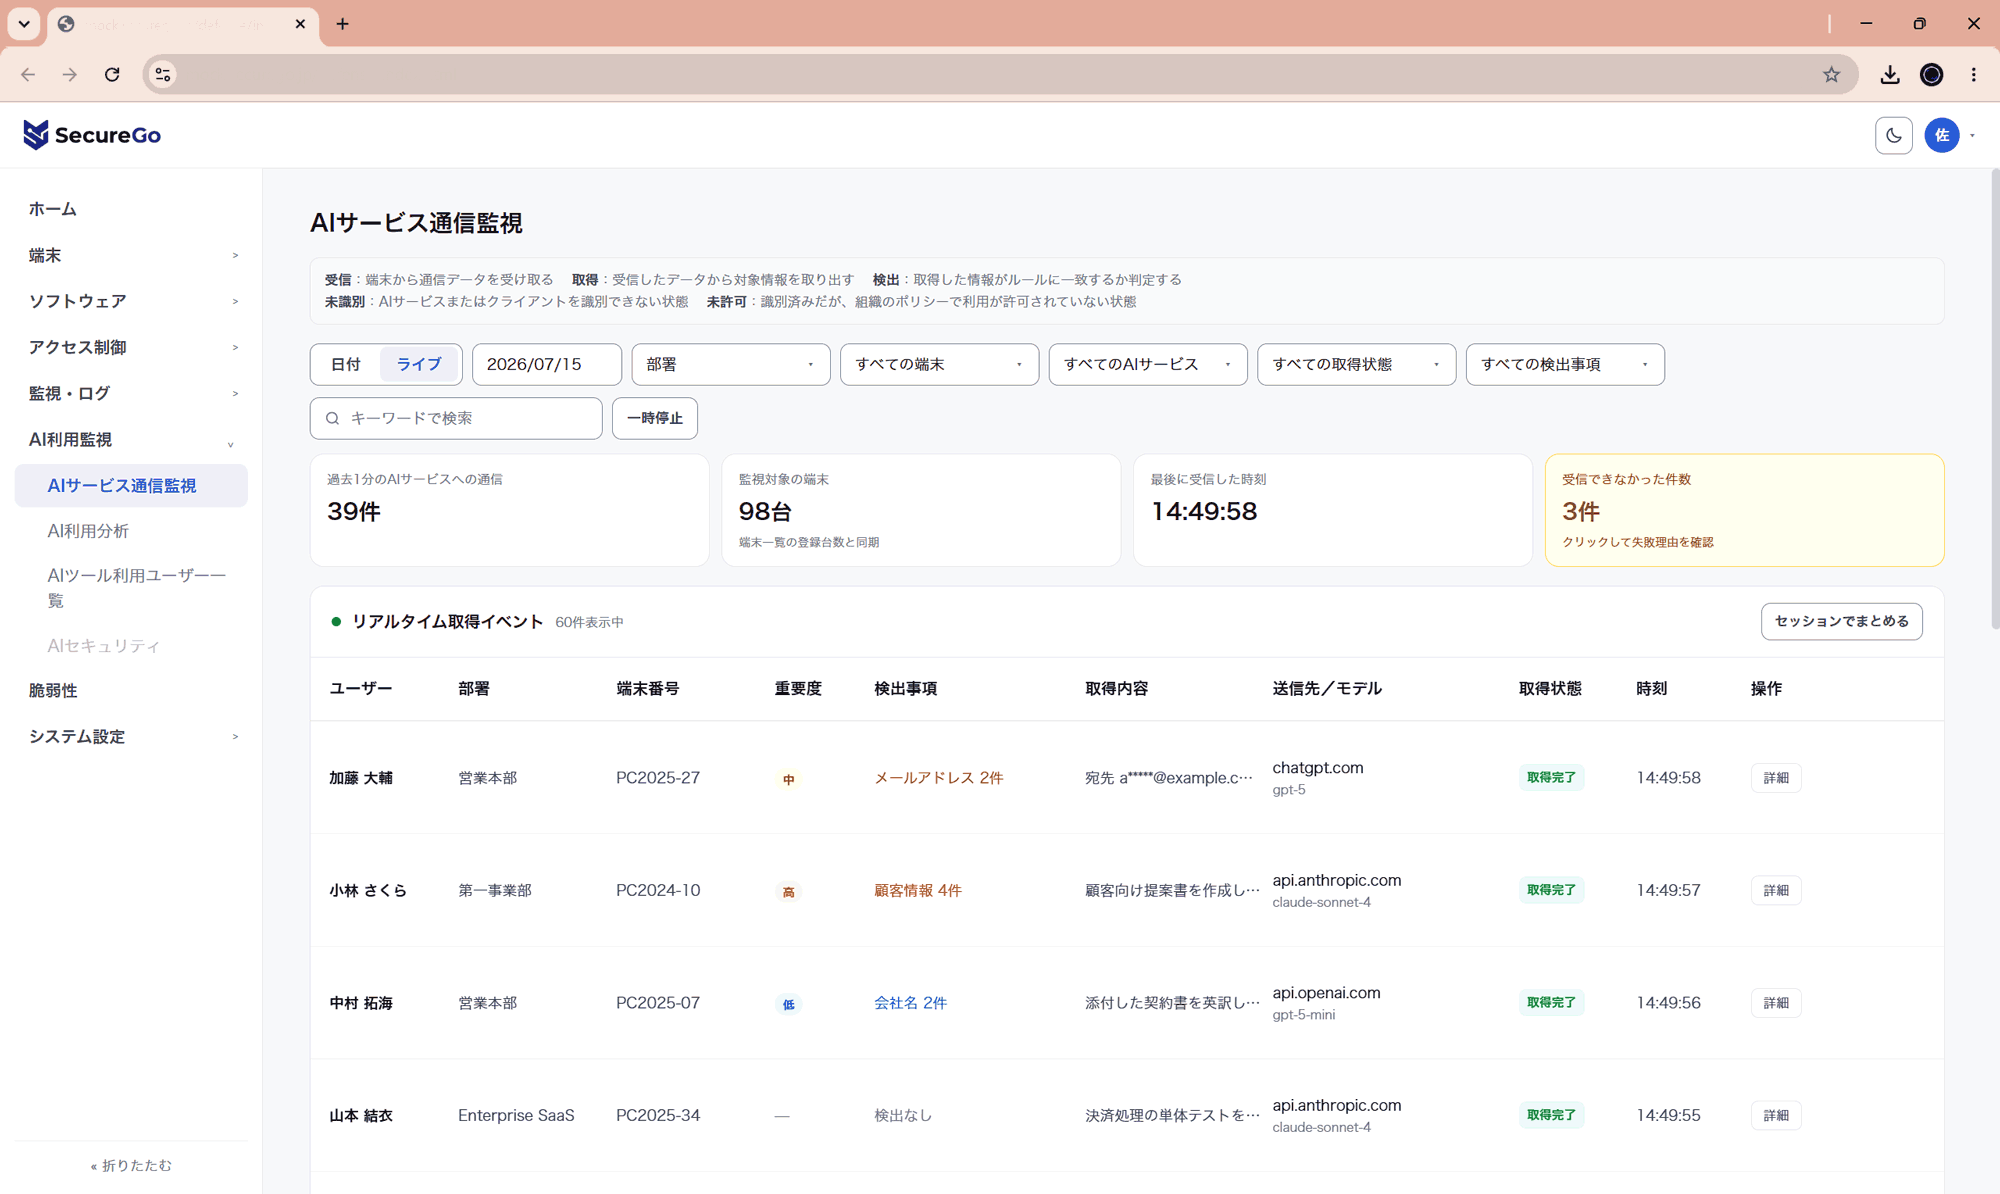Click 会社名 2件 detection link
This screenshot has width=2000, height=1194.
[x=910, y=1003]
